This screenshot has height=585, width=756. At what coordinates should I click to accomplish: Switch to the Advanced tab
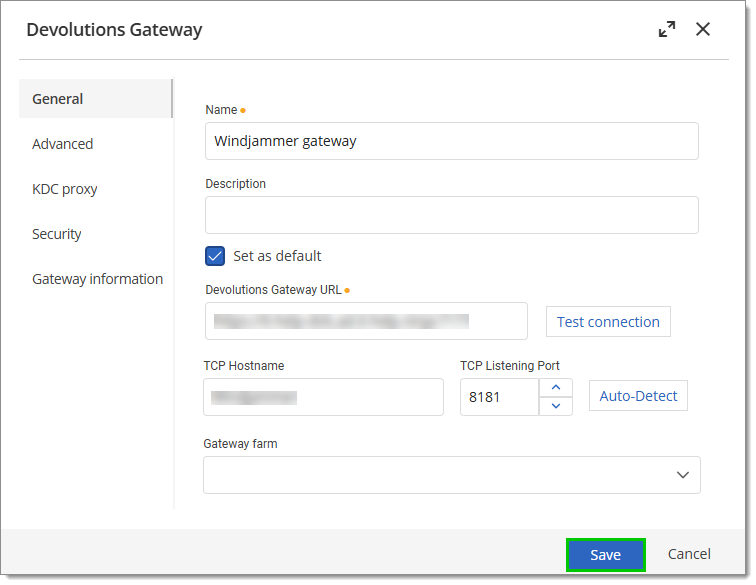(63, 144)
